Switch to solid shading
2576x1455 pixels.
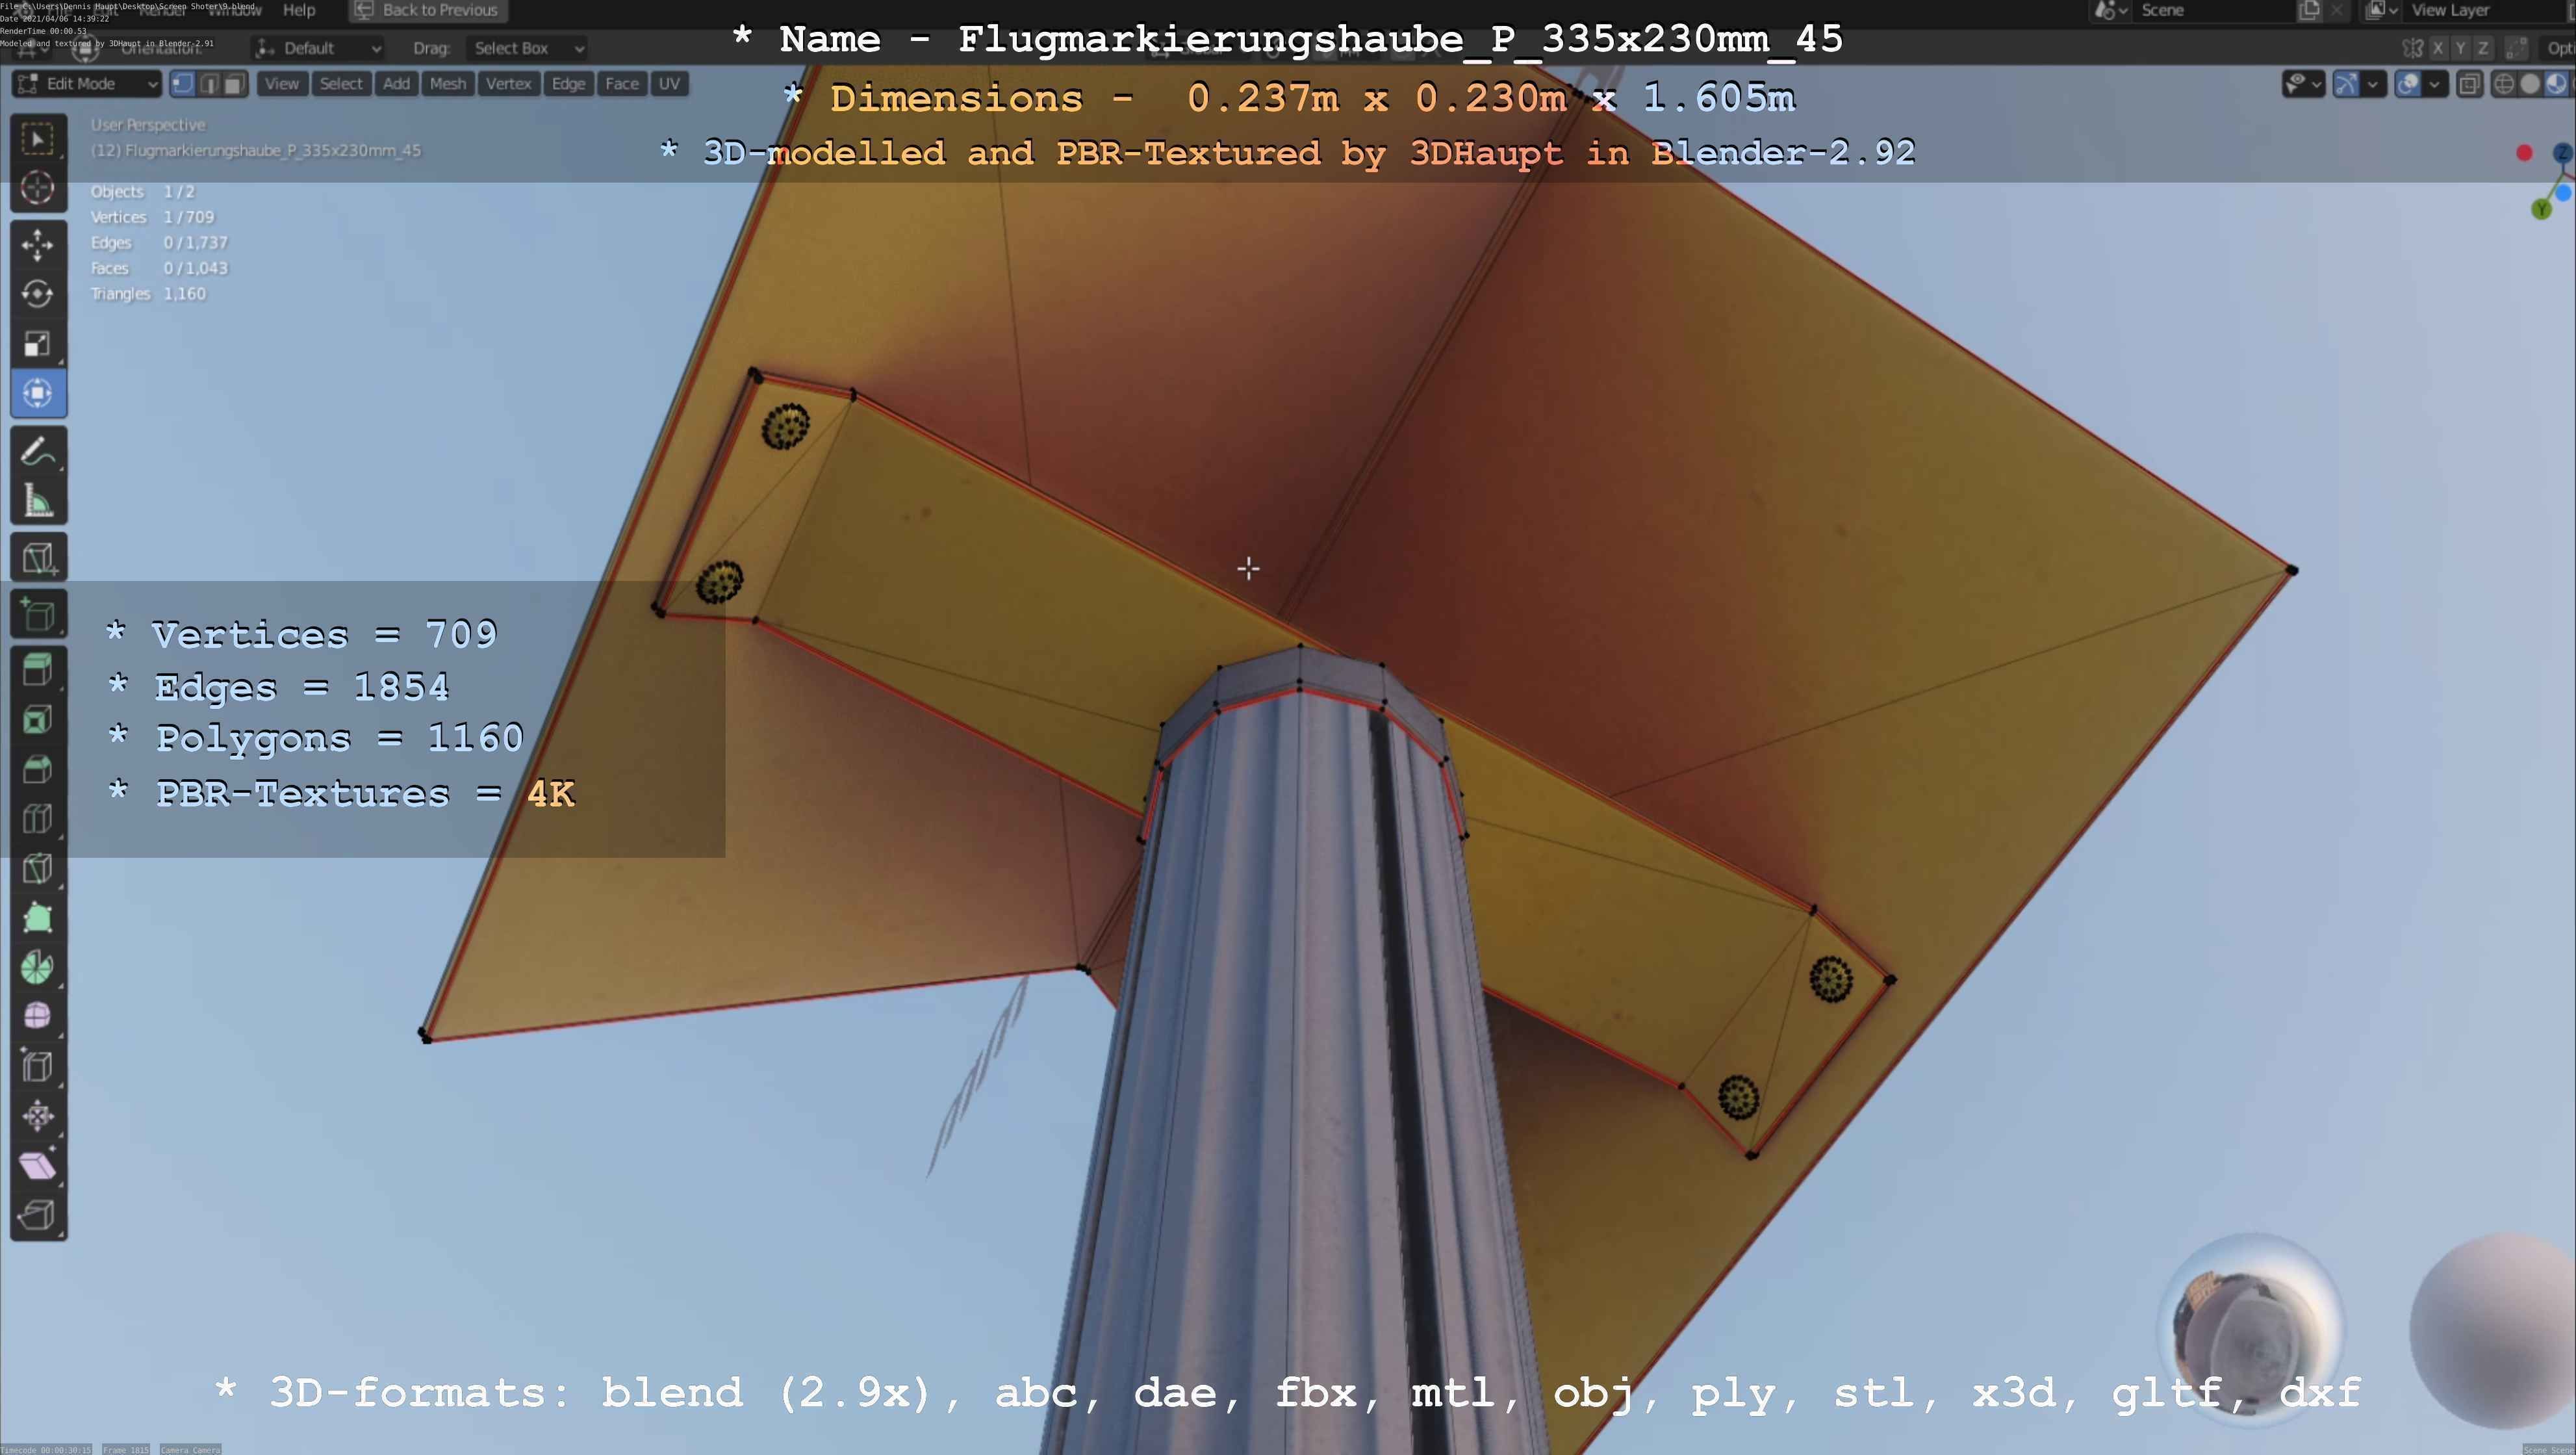pos(2530,84)
